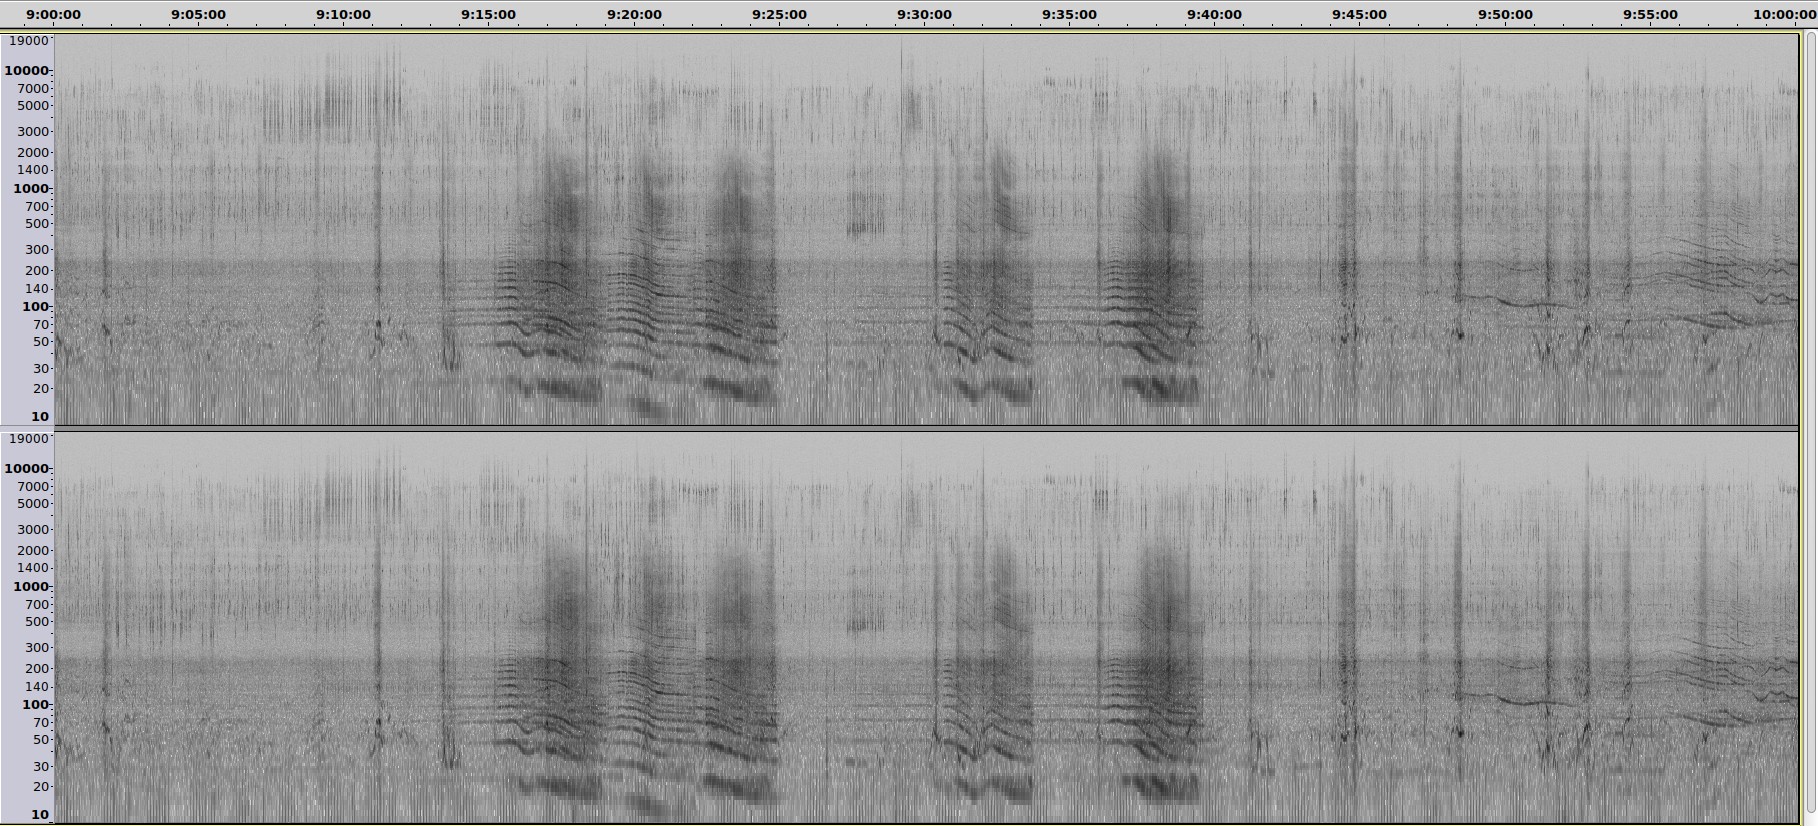Screen dimensions: 1818x826
Task: Click the divider between the two spectrogram channels
Action: tap(925, 429)
